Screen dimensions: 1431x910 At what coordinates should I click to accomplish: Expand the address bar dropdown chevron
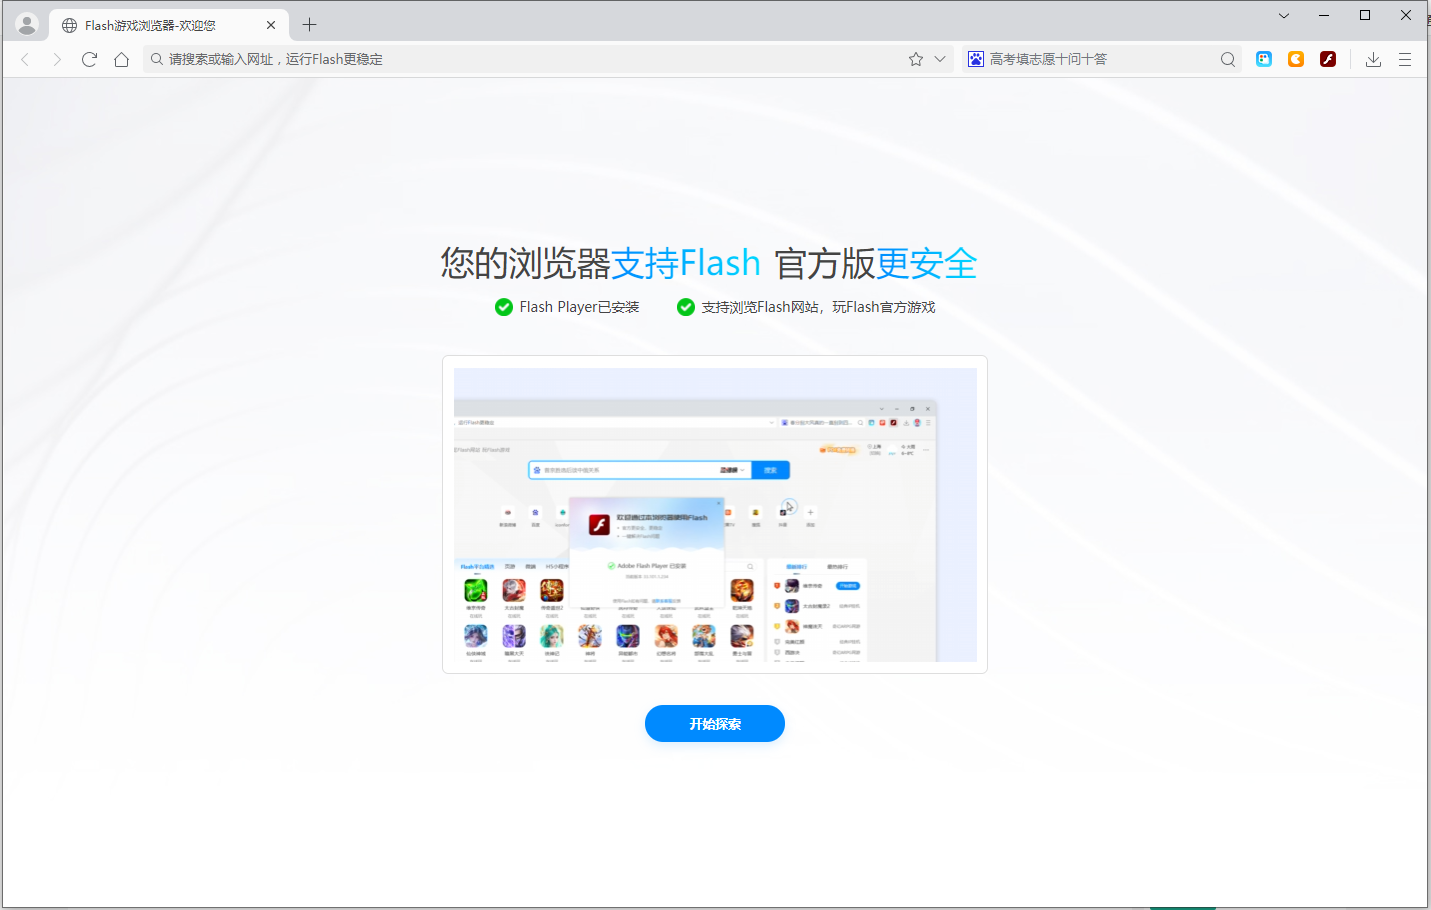940,59
